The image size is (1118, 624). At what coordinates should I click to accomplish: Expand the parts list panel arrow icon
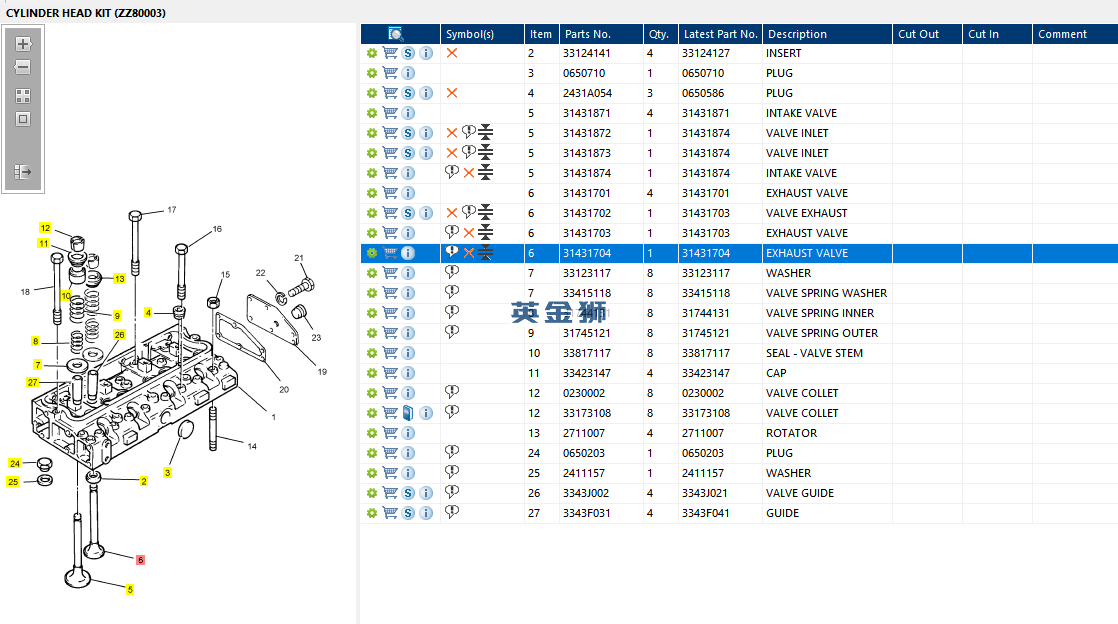pos(23,172)
